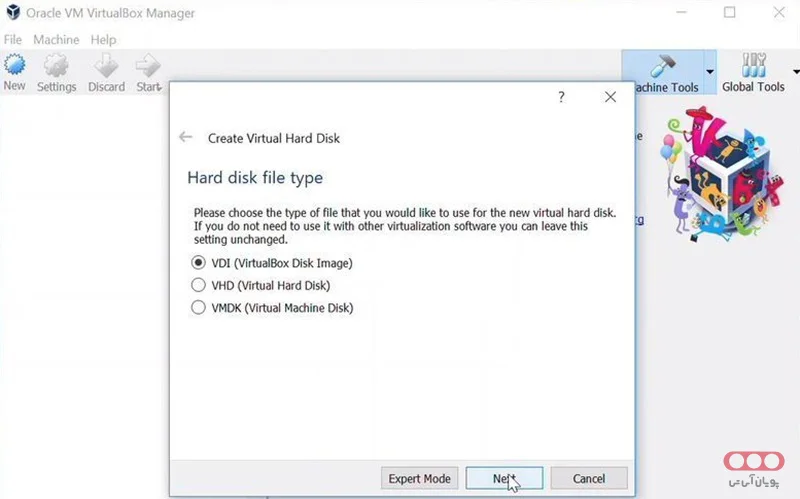Cancel the hard disk creation dialog
Viewport: 800px width, 499px height.
click(x=589, y=478)
